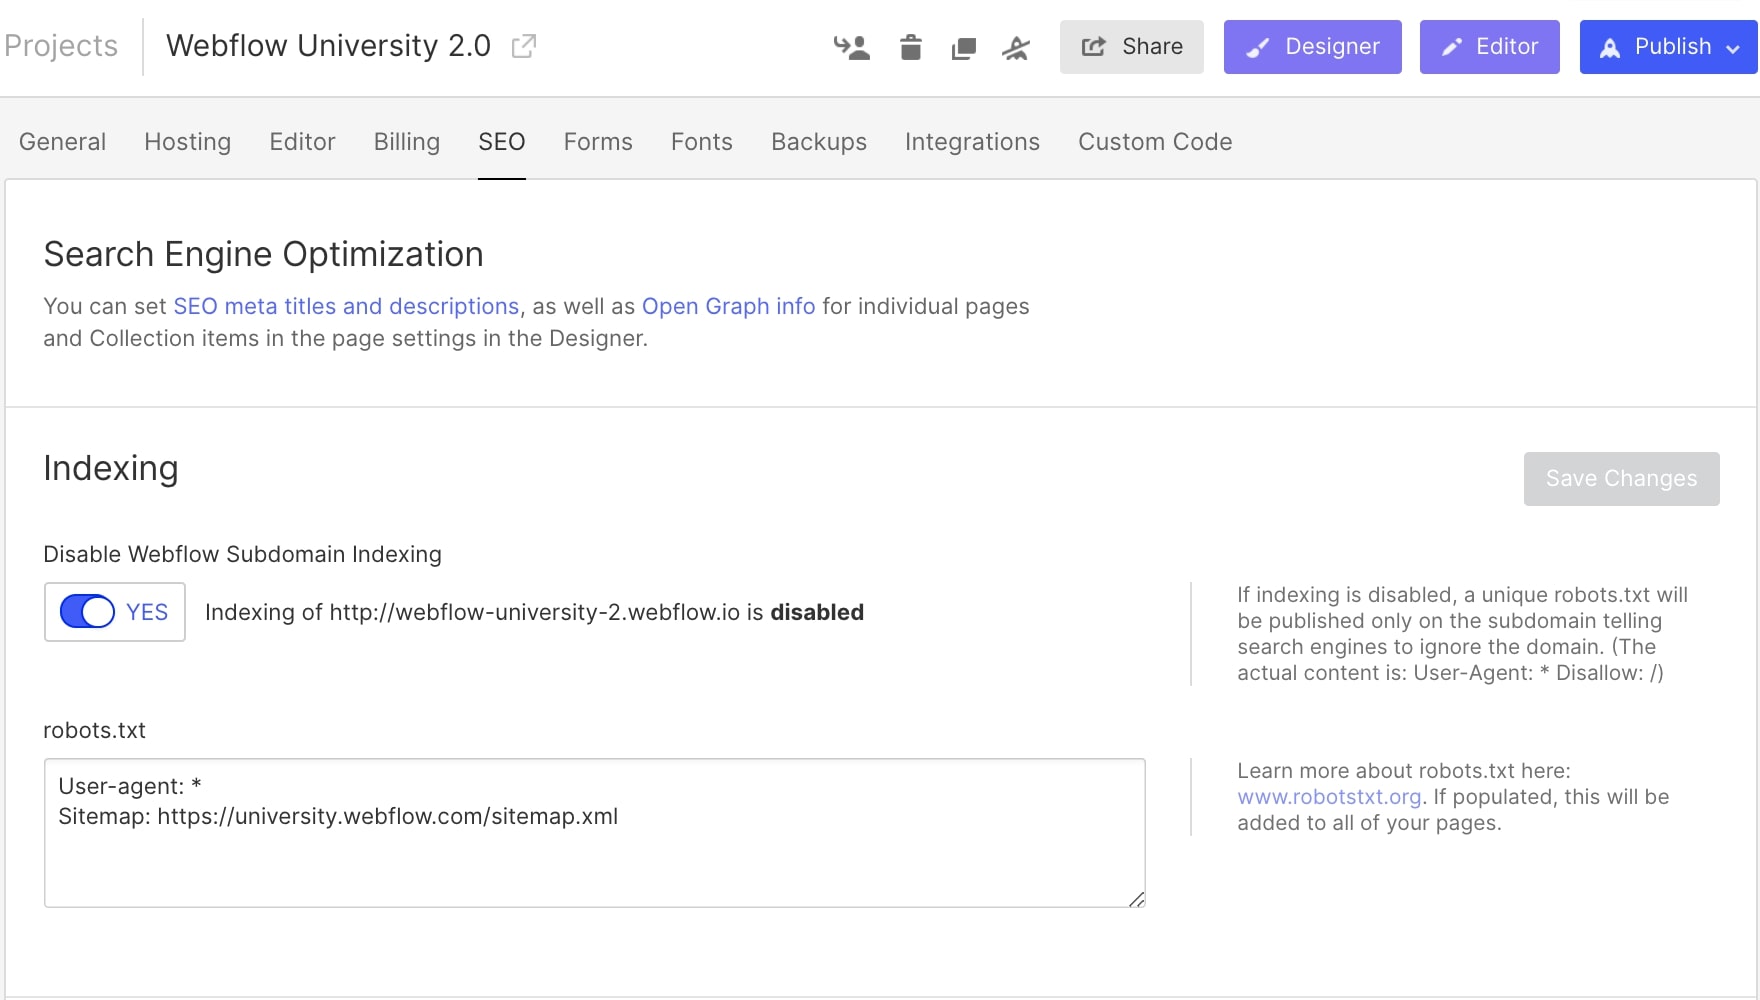The image size is (1760, 1000).
Task: Click inside the robots.txt text area
Action: (x=595, y=833)
